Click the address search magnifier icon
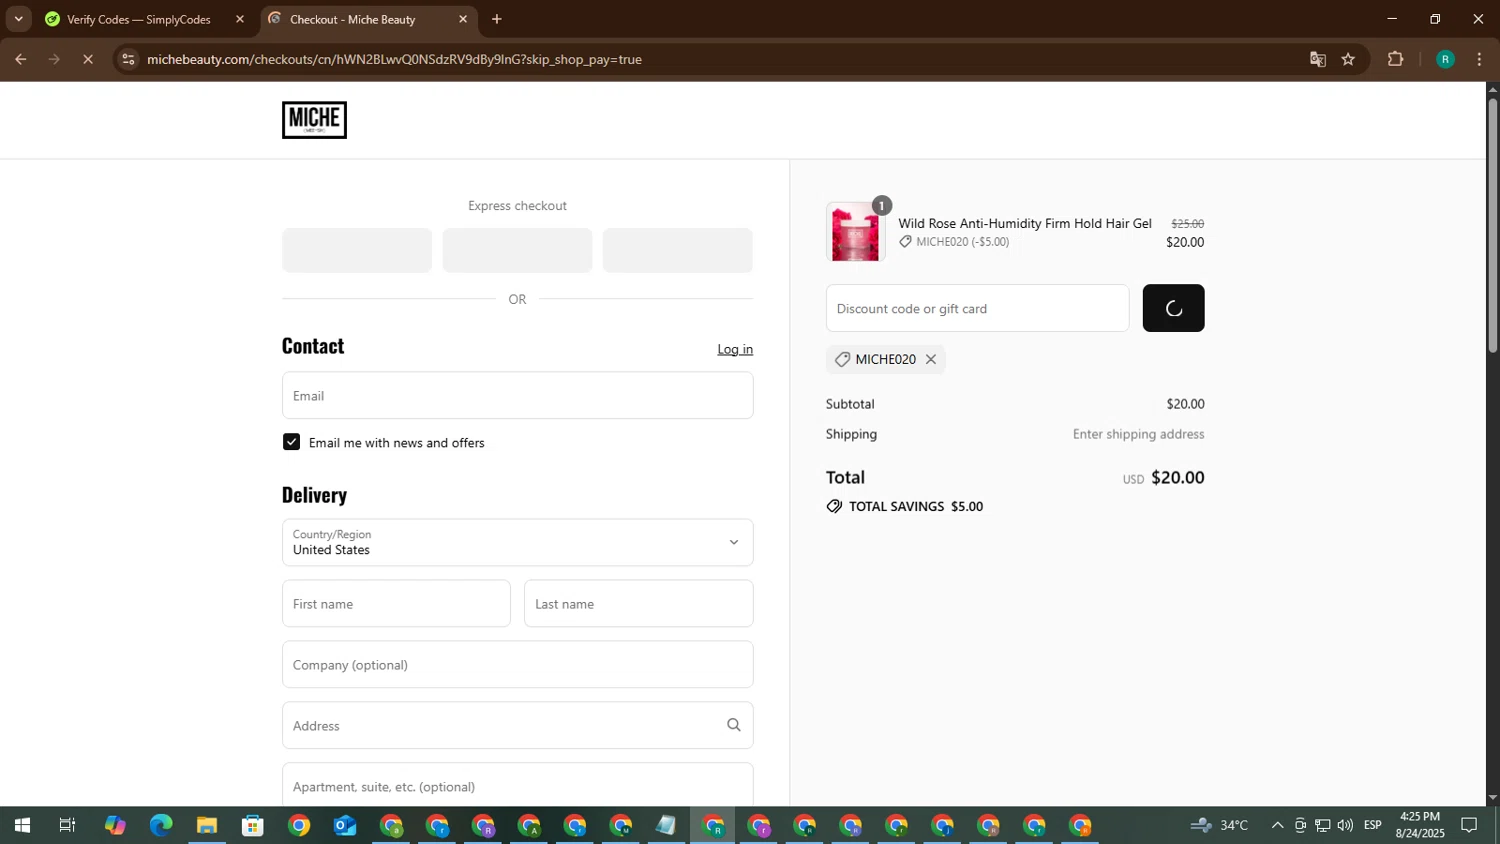This screenshot has width=1500, height=844. pyautogui.click(x=733, y=725)
